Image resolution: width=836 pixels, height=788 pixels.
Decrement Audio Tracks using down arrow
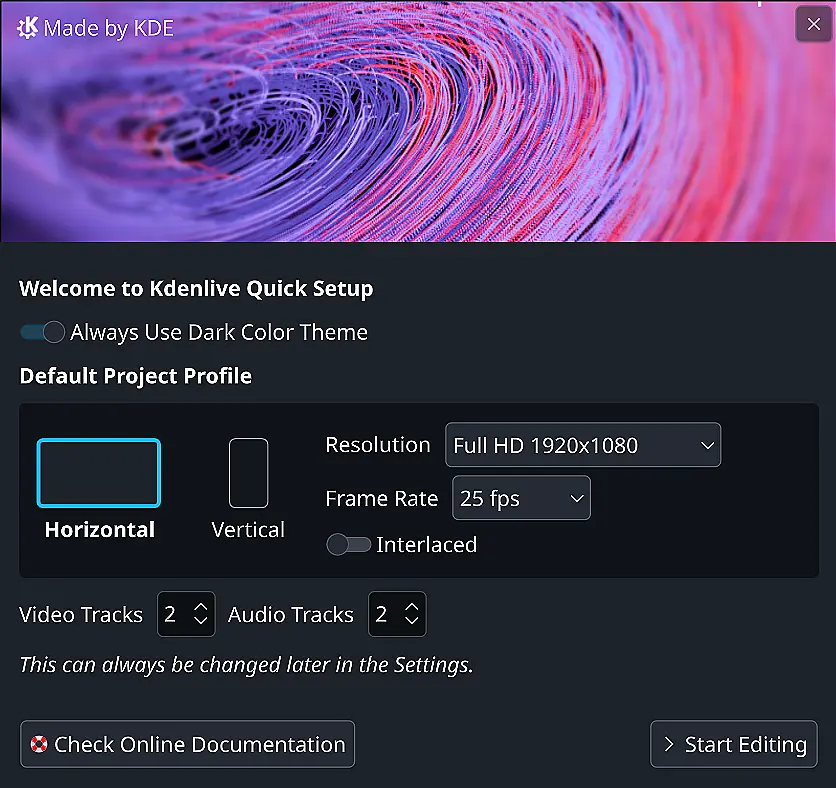[412, 622]
